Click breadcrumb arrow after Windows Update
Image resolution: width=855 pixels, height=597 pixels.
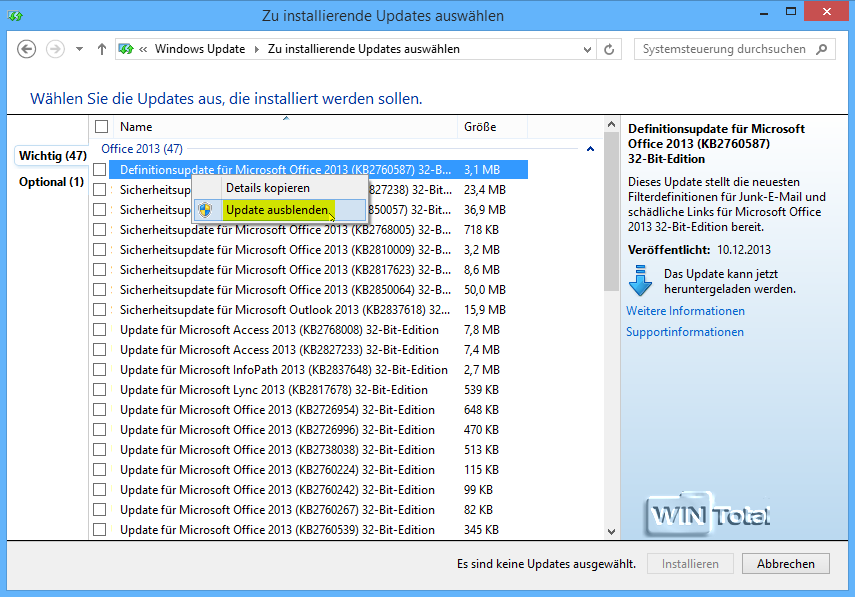point(256,49)
